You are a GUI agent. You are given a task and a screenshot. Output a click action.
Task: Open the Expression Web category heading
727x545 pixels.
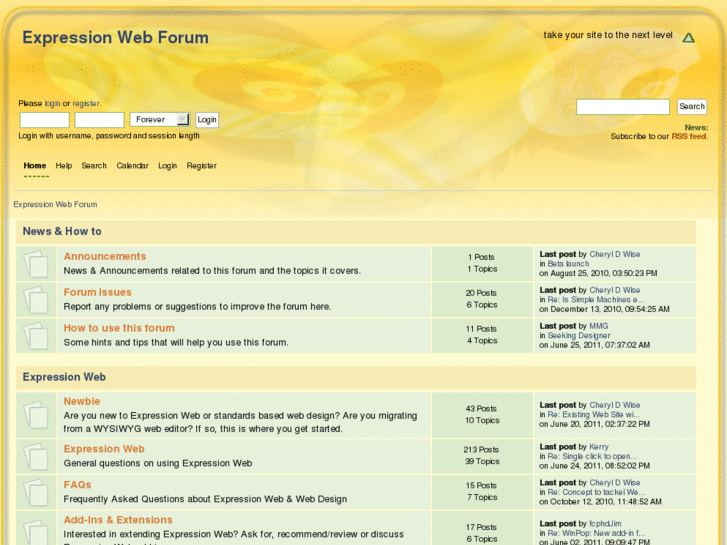click(64, 377)
